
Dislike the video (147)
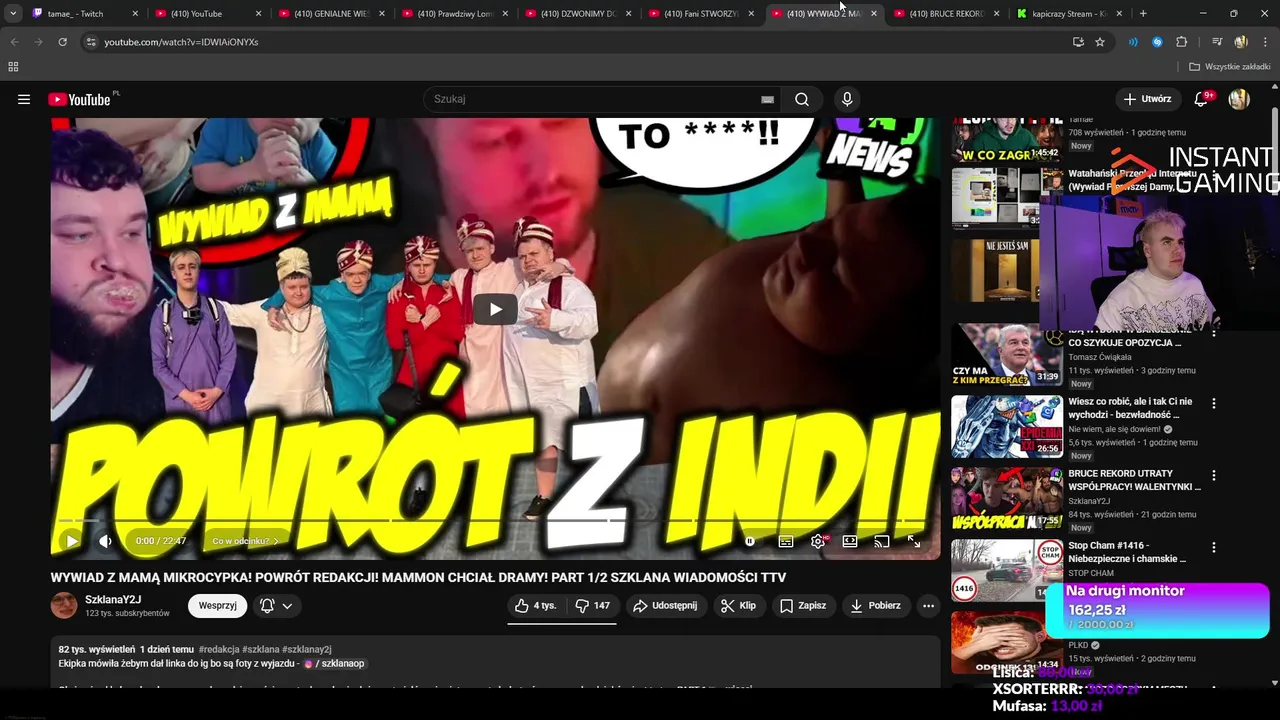pyautogui.click(x=592, y=606)
